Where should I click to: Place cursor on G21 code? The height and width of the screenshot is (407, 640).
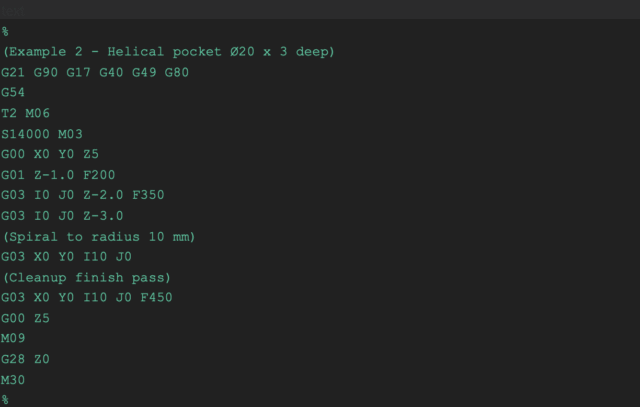pos(16,72)
